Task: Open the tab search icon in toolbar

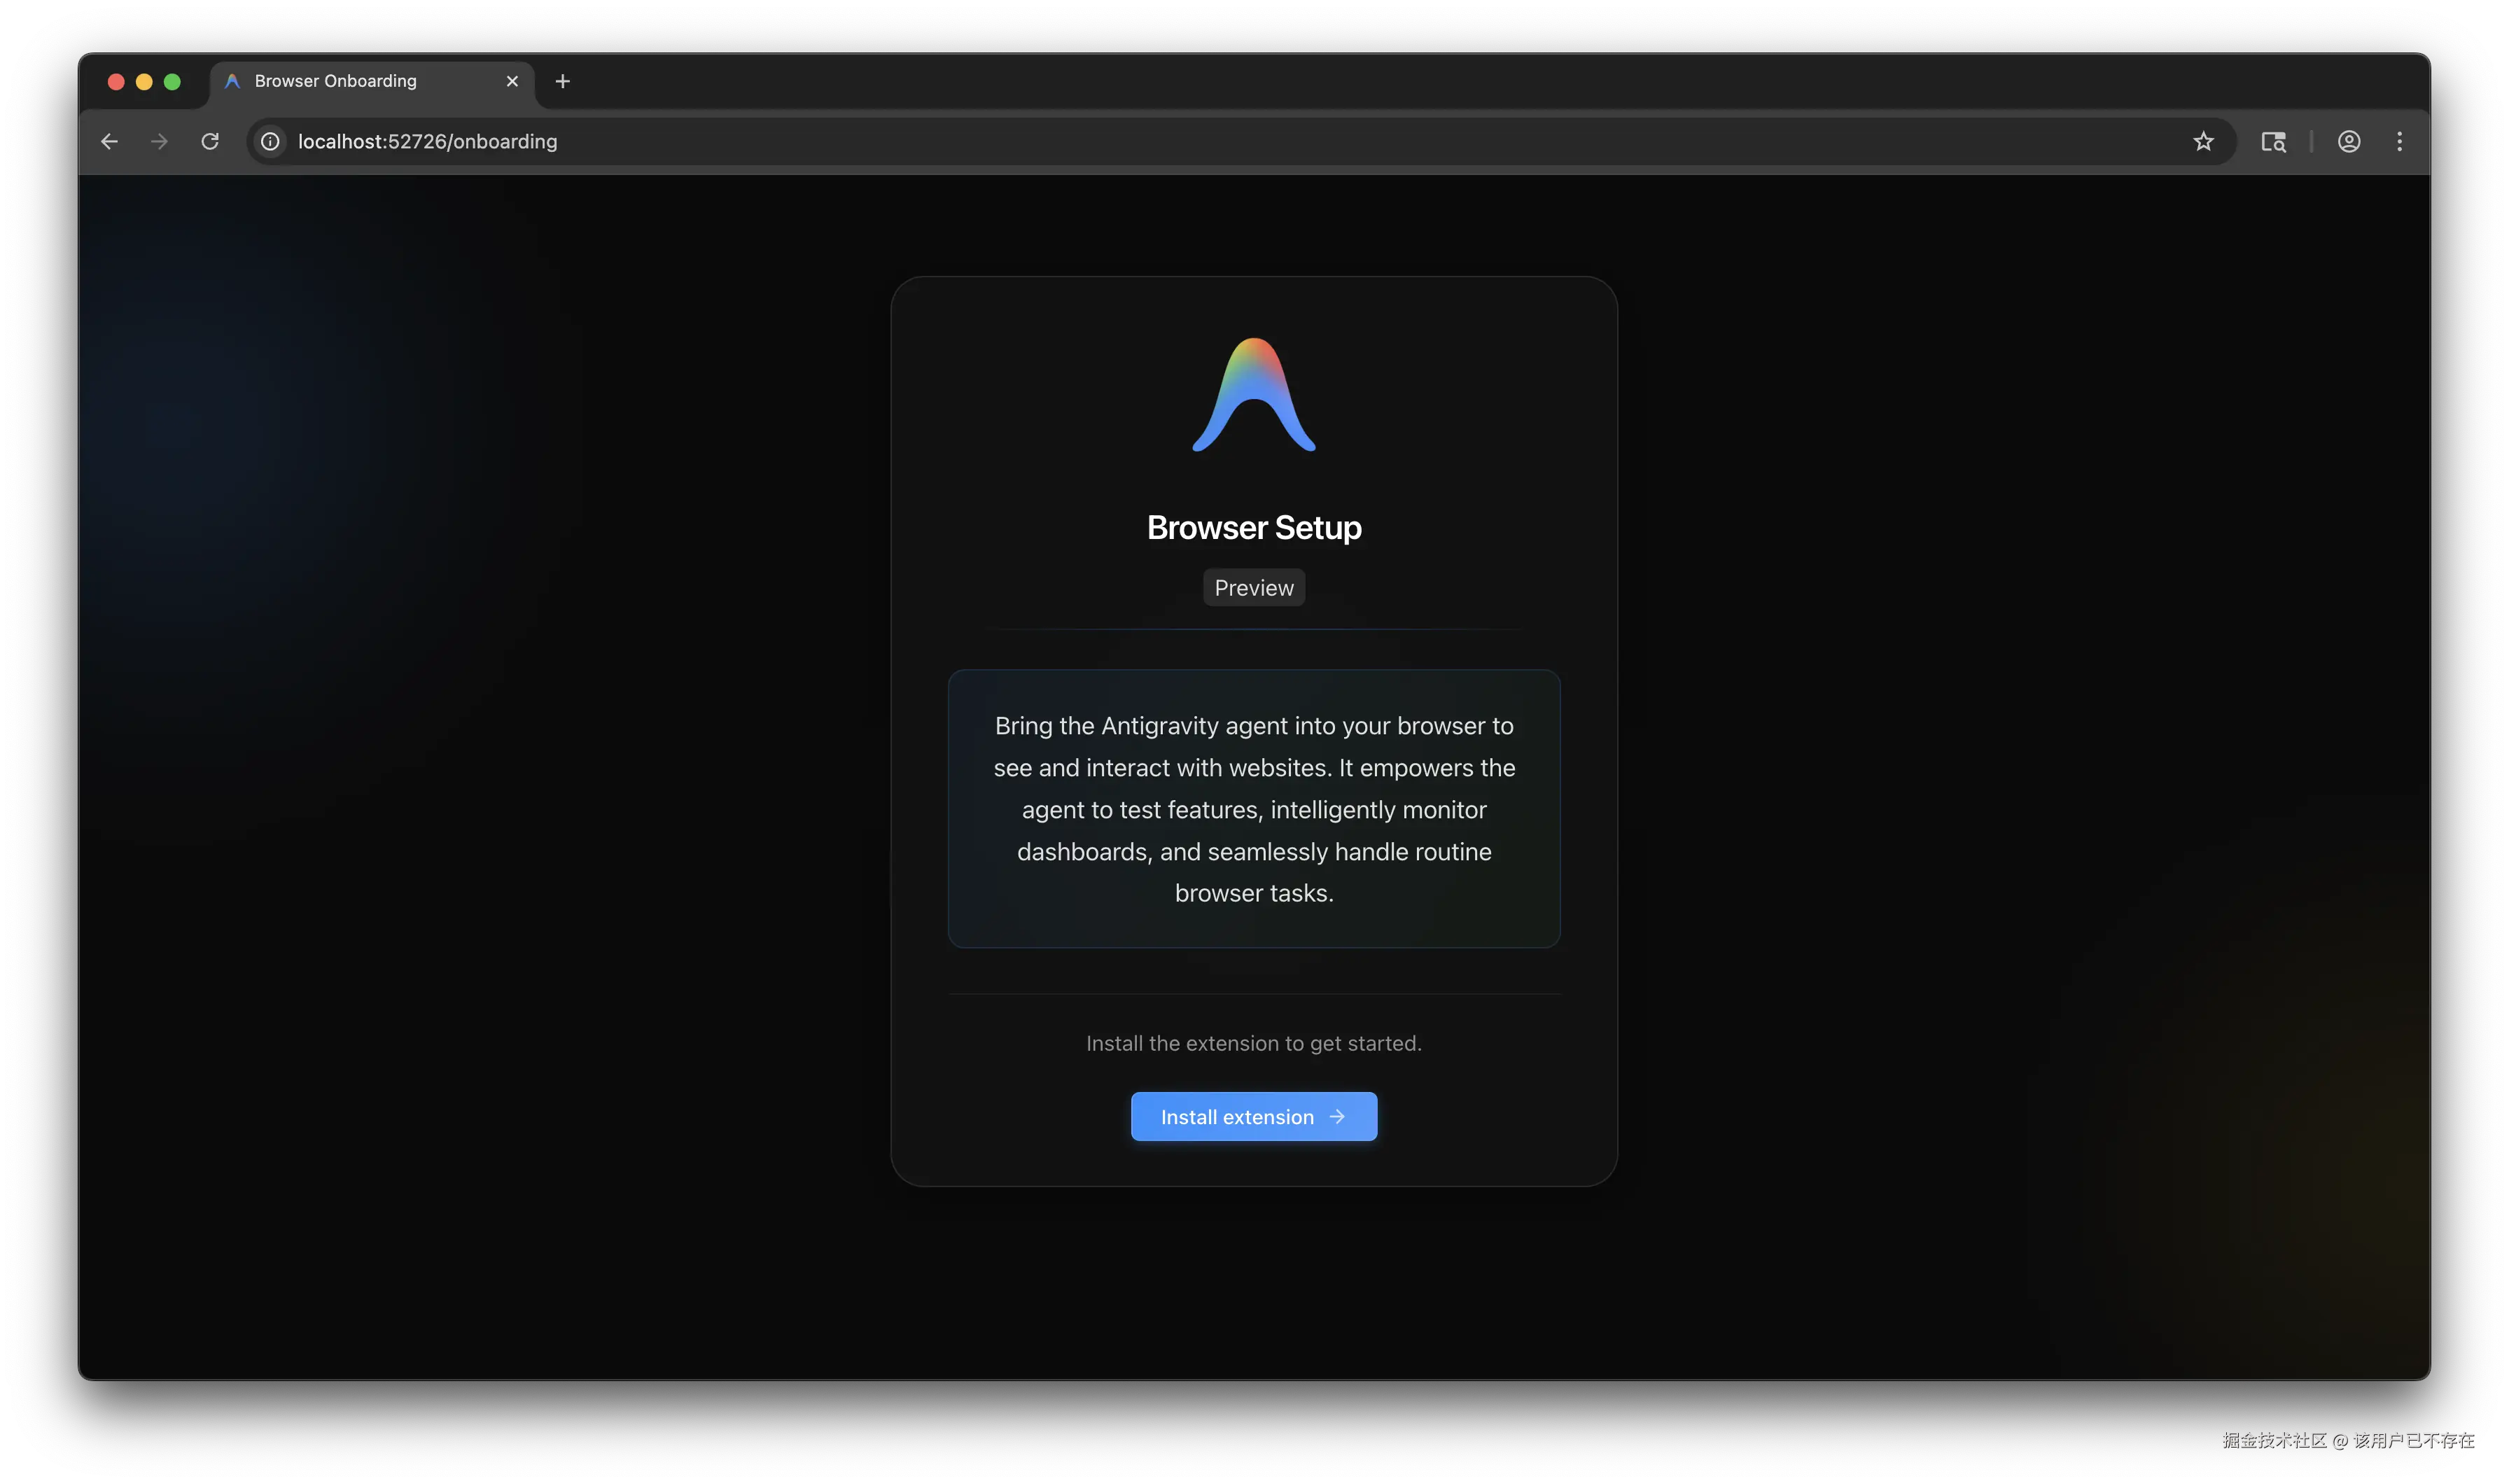Action: (2273, 141)
